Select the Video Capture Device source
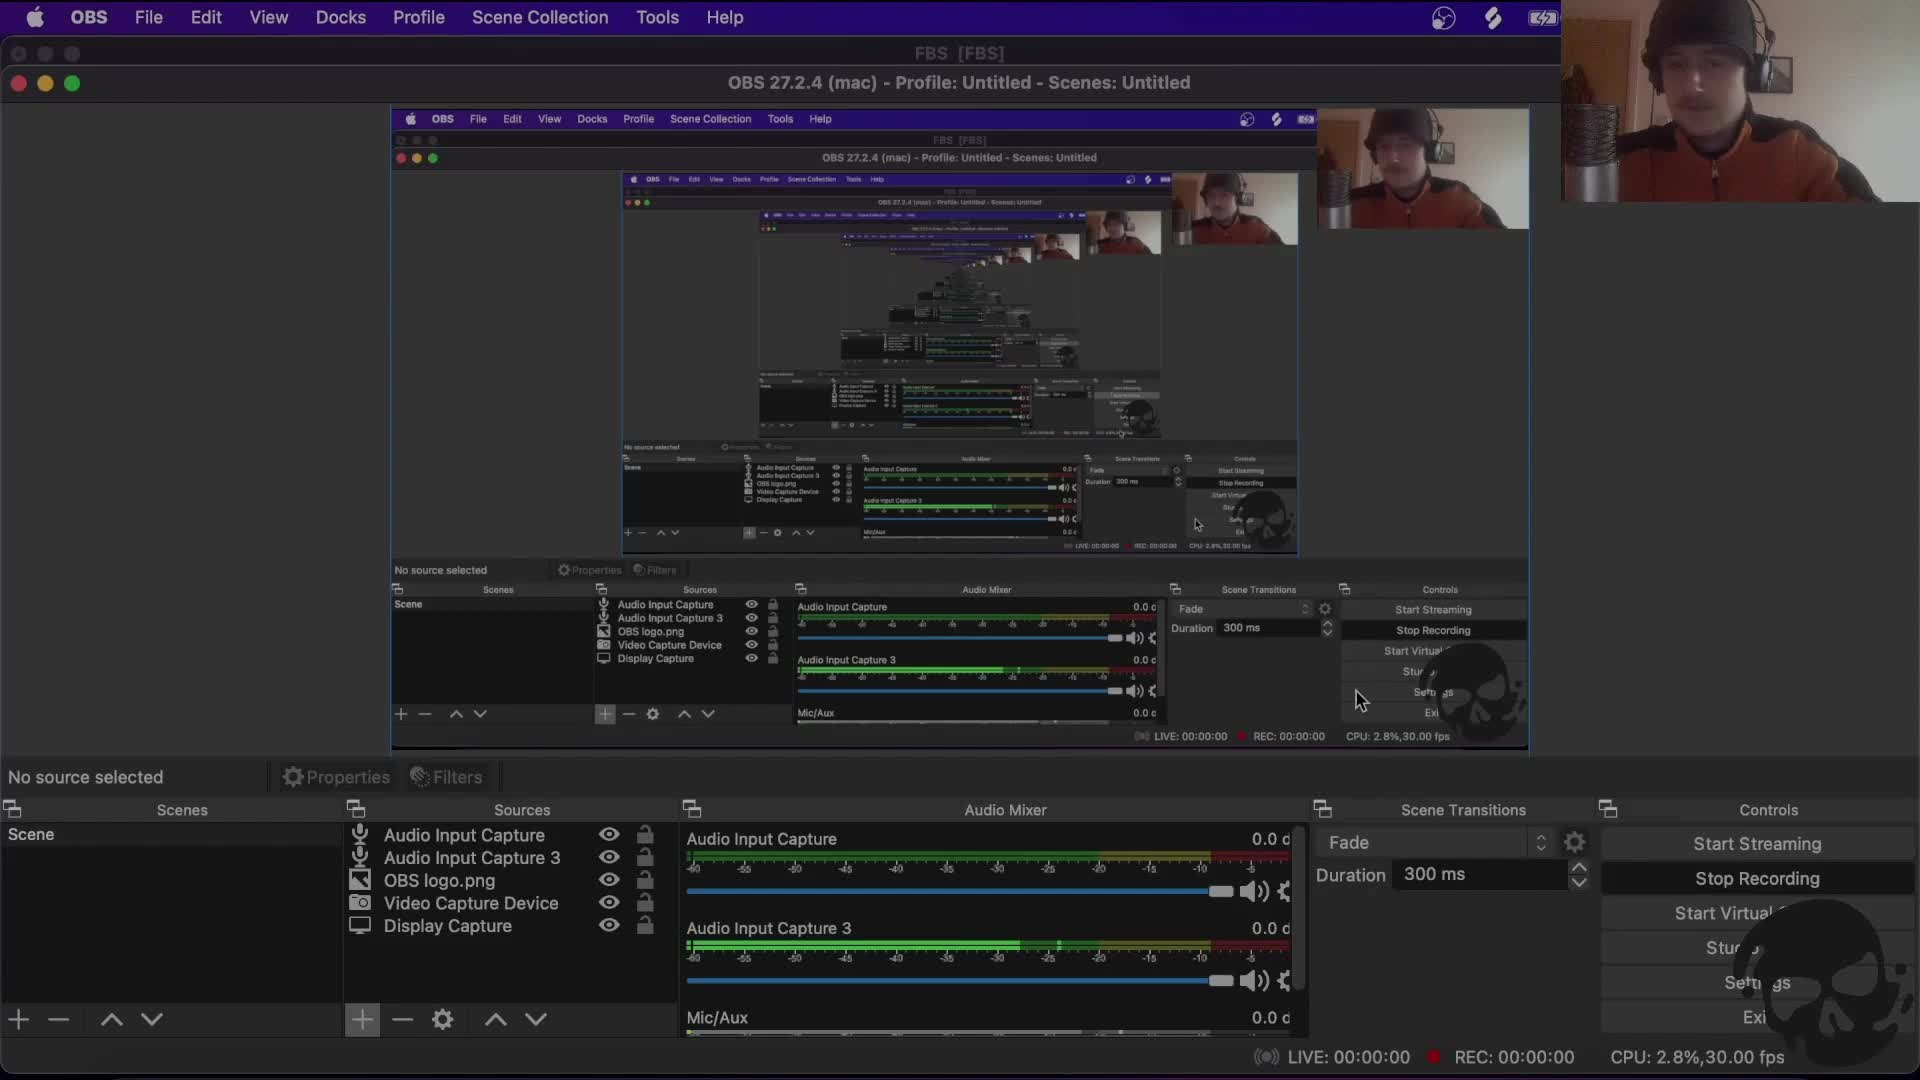Image resolution: width=1920 pixels, height=1080 pixels. [x=471, y=903]
